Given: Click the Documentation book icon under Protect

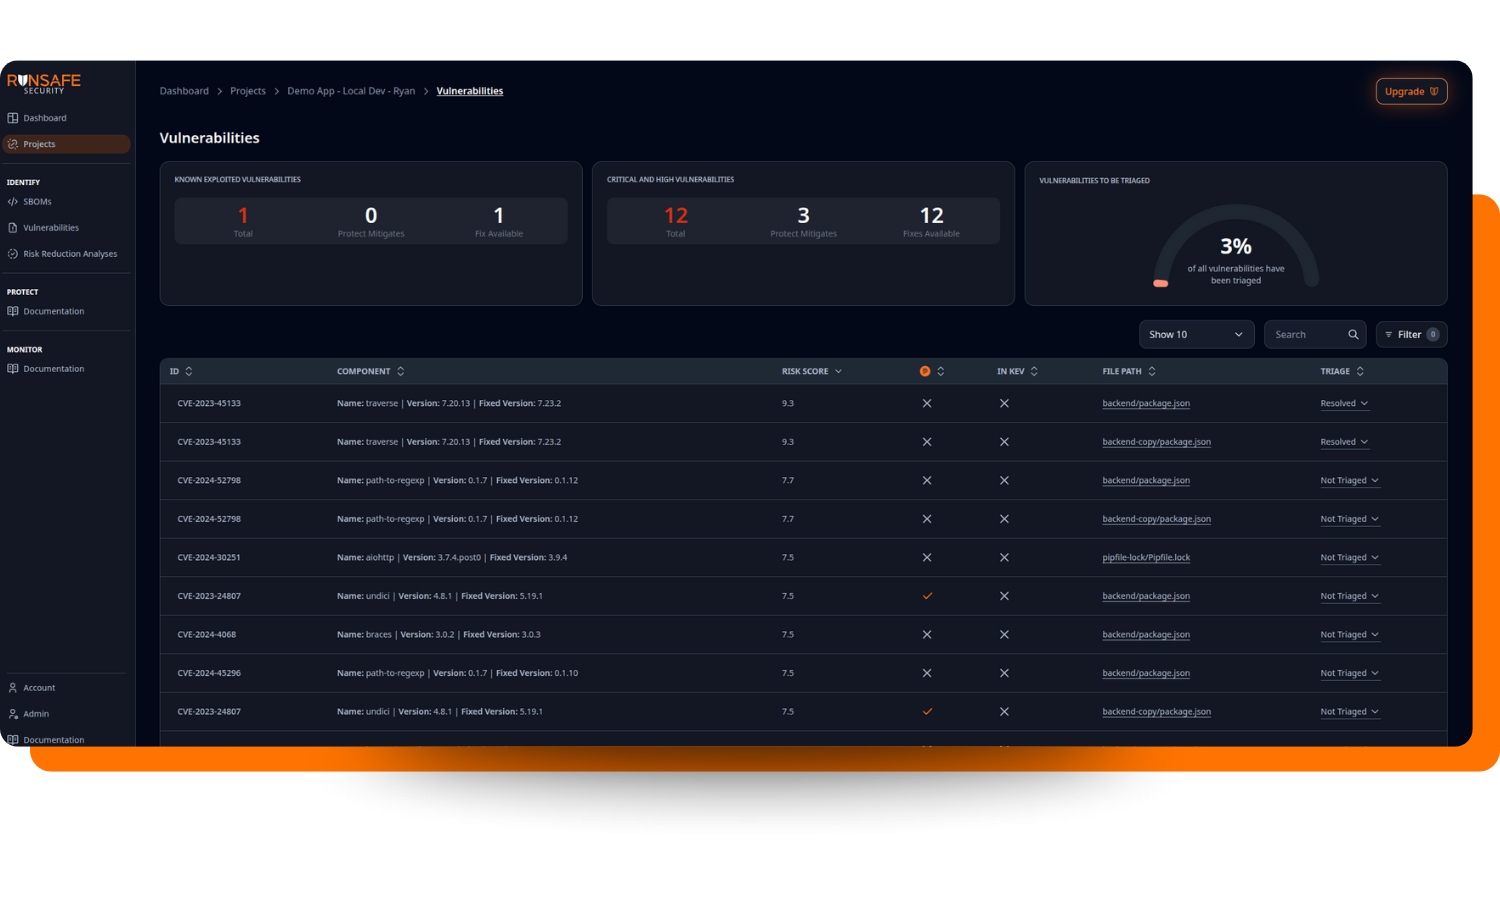Looking at the screenshot, I should [14, 311].
